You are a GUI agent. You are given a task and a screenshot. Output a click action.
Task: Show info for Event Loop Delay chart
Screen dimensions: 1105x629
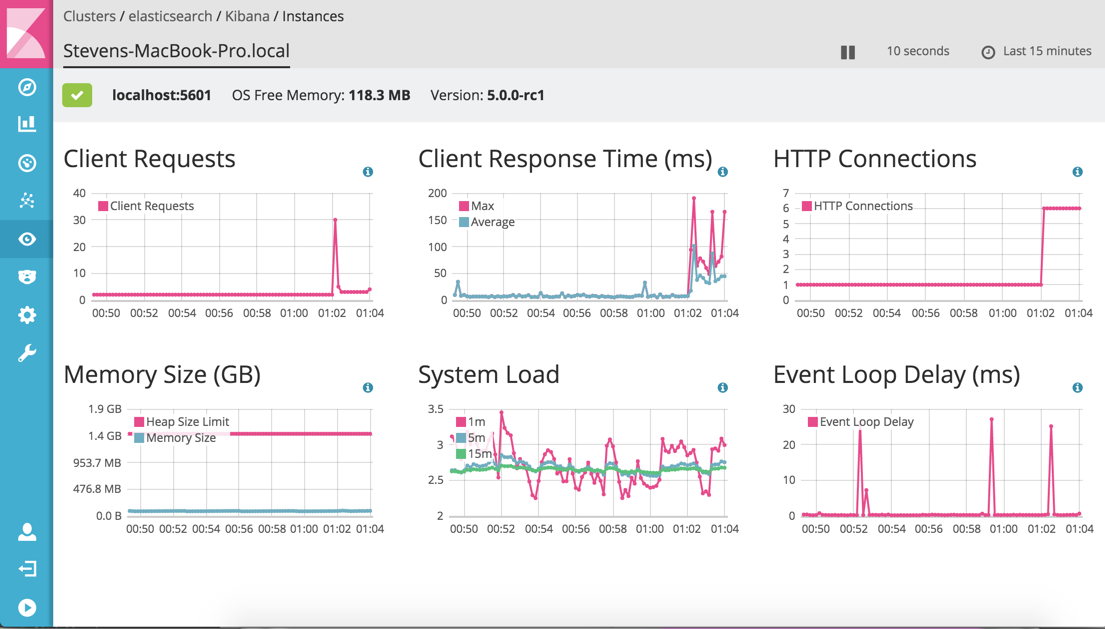1077,388
